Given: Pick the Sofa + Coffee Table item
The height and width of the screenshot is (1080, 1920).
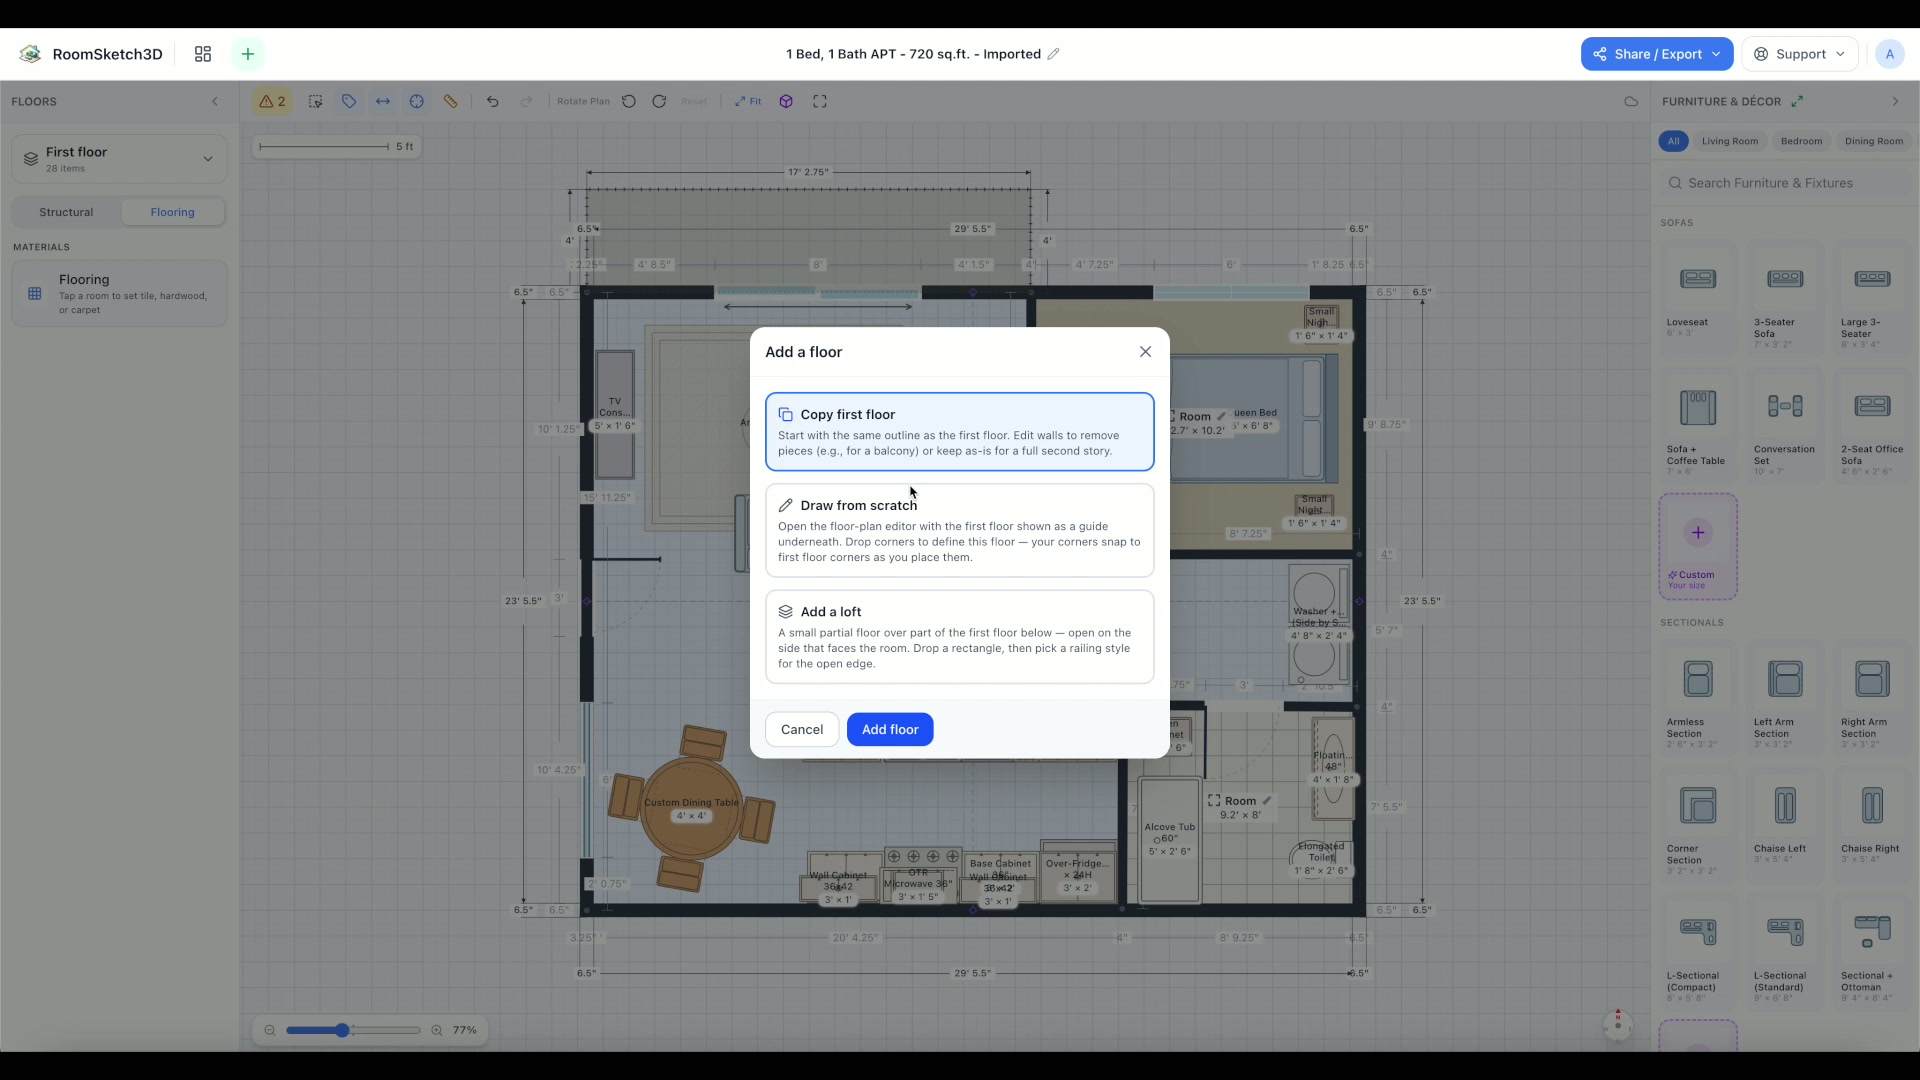Looking at the screenshot, I should (1697, 425).
